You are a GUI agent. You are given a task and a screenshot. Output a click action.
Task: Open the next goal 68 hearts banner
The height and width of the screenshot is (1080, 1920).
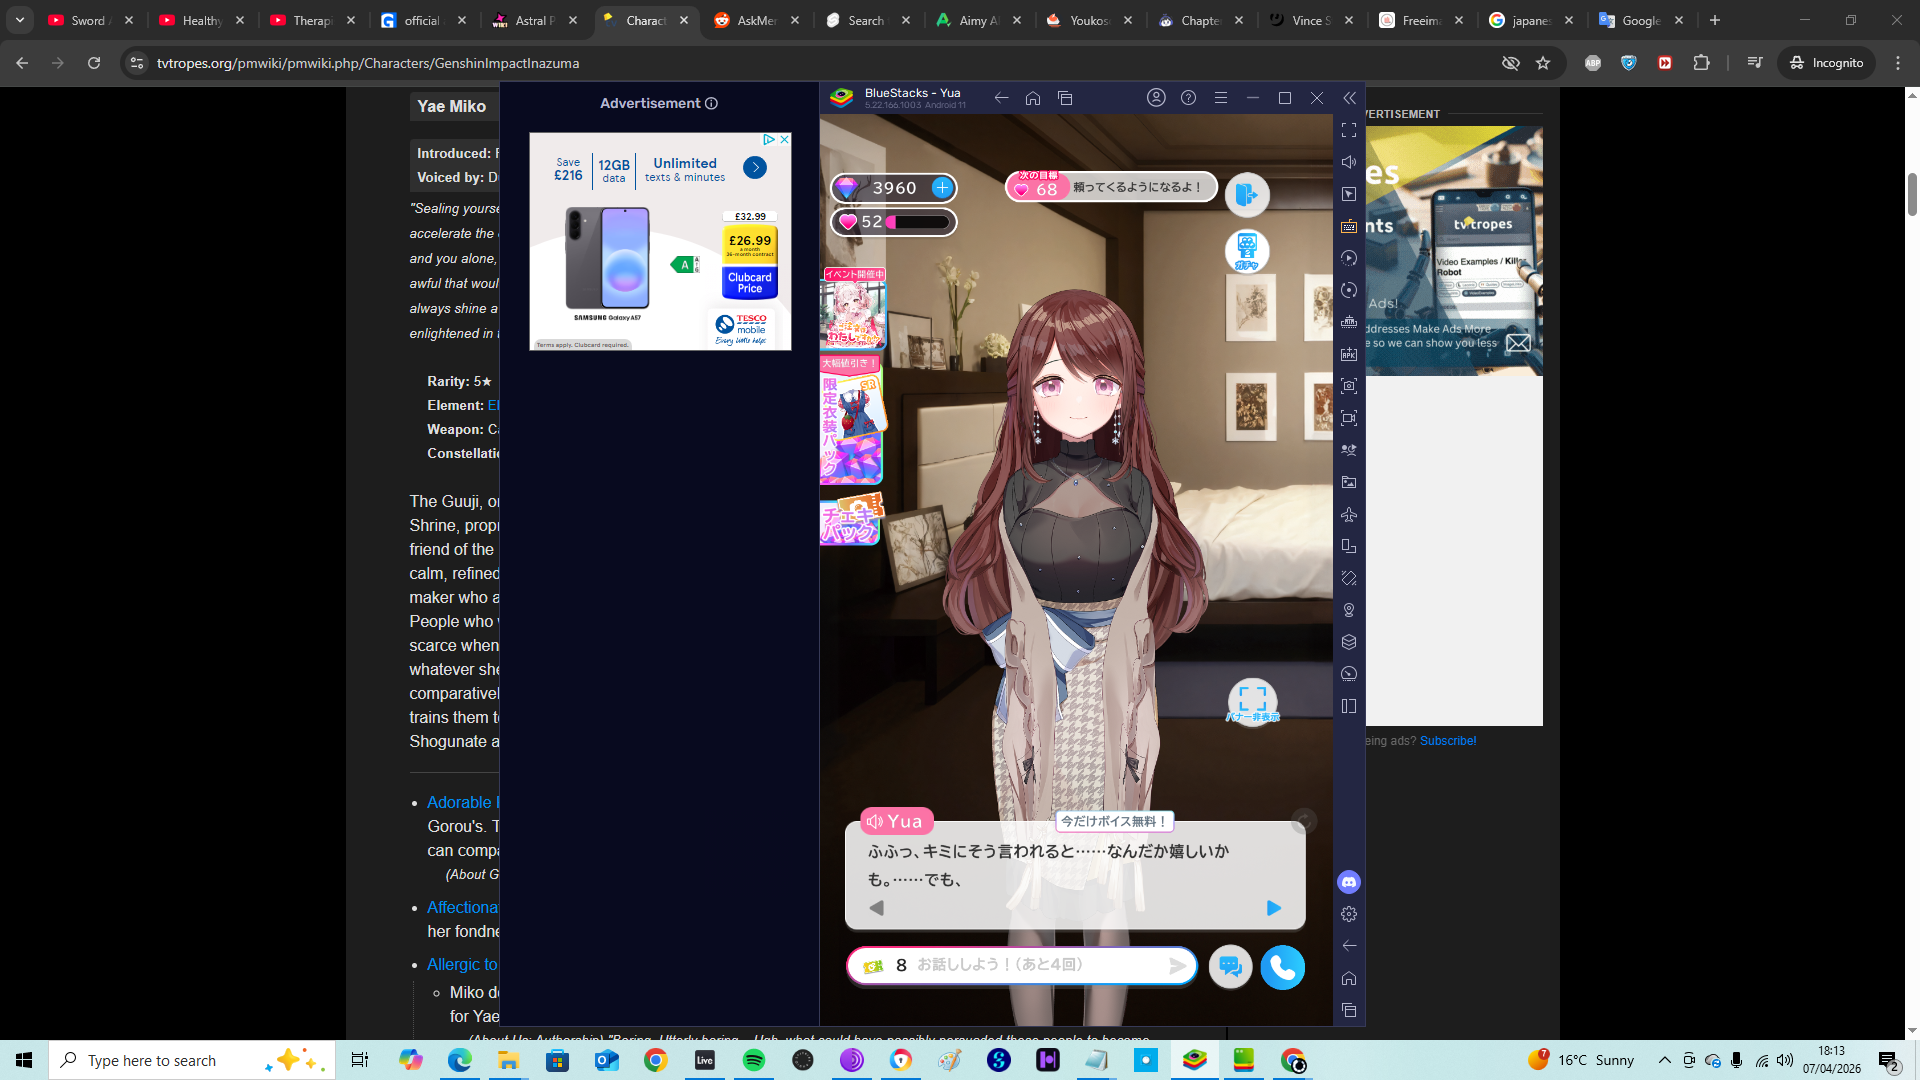[x=1111, y=187]
